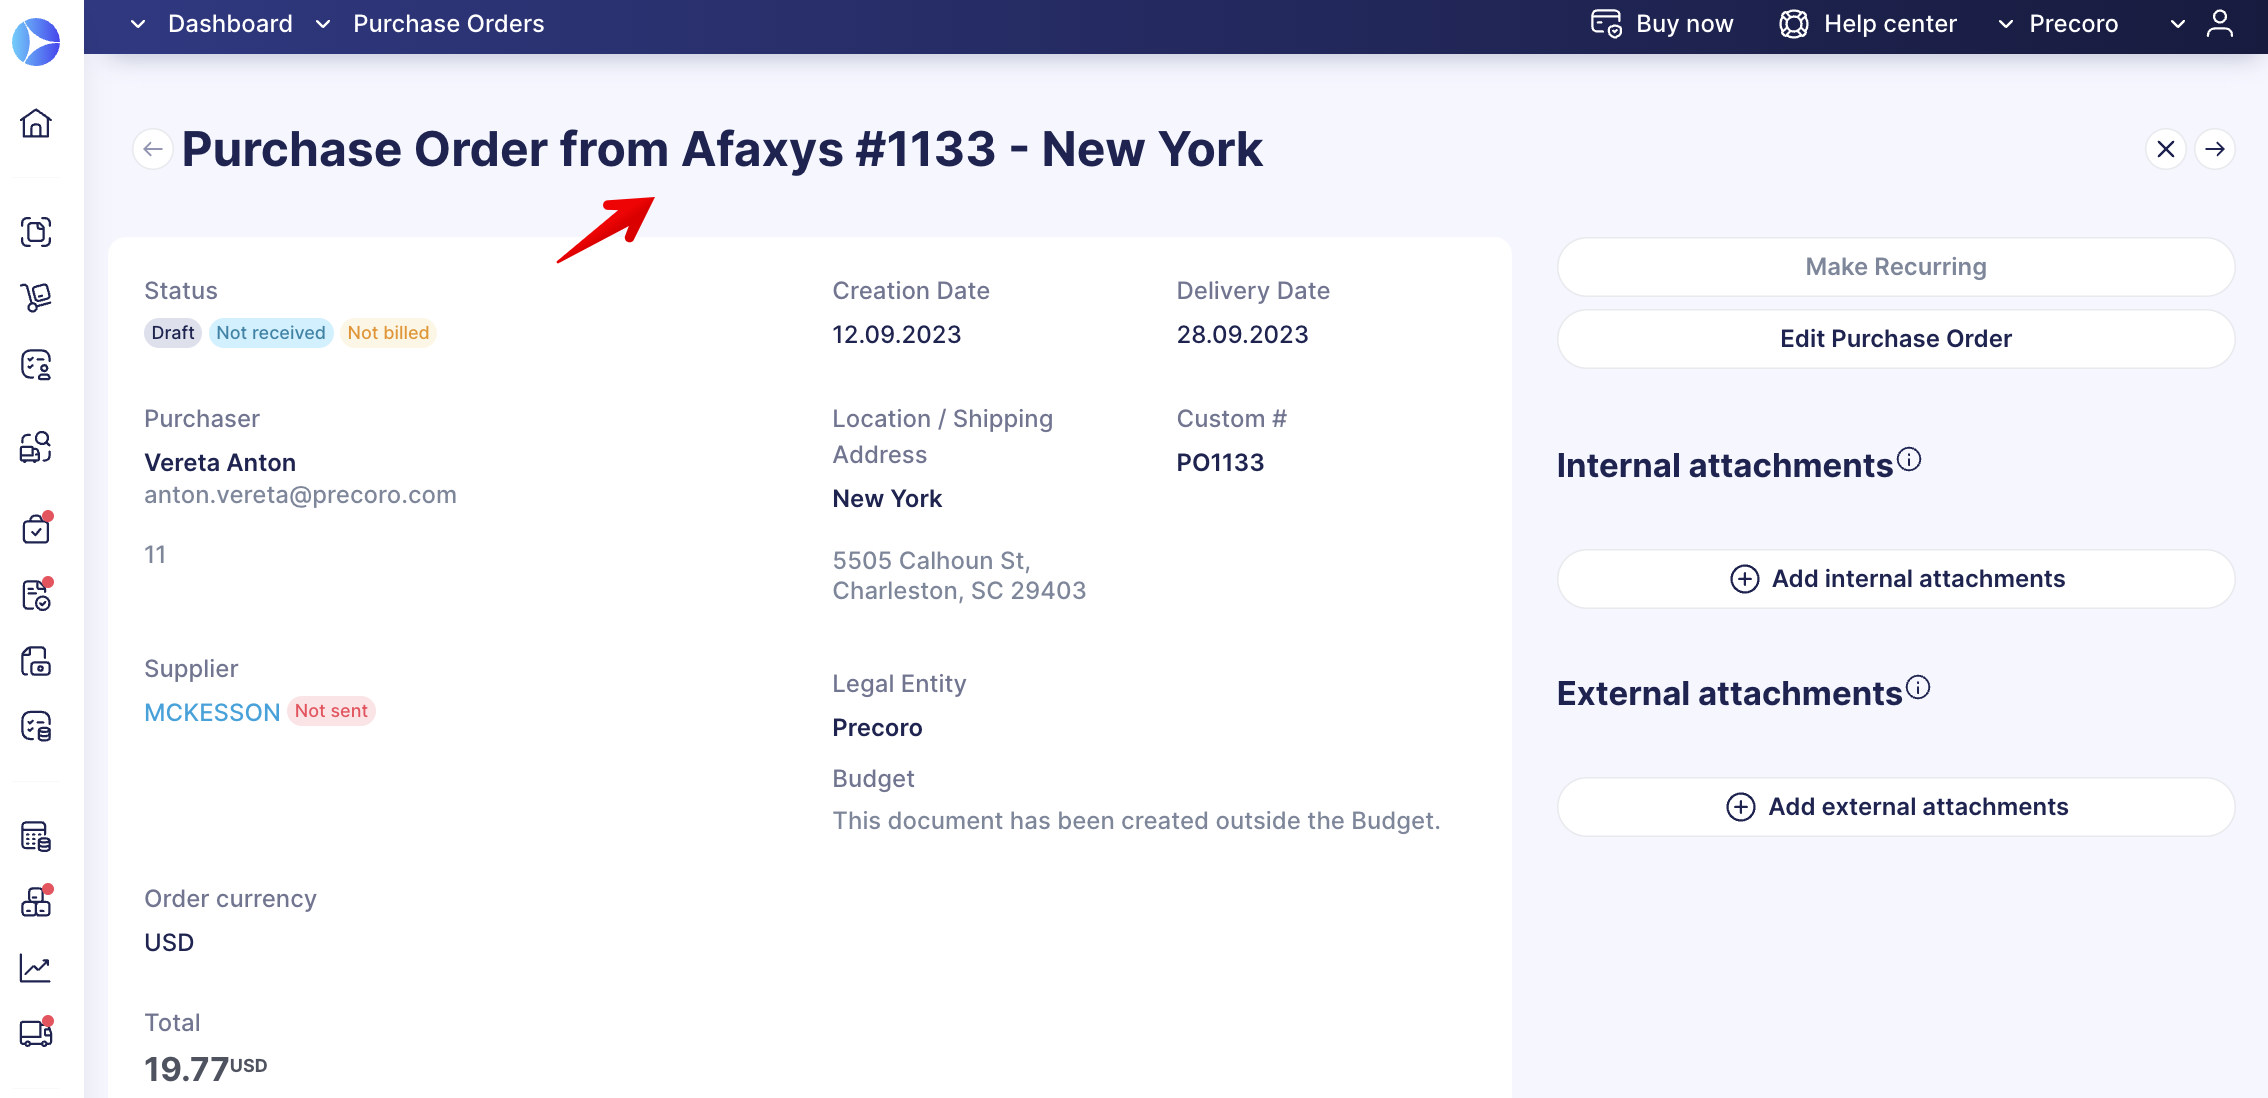
Task: Open the MCKESSON supplier link
Action: click(x=212, y=712)
